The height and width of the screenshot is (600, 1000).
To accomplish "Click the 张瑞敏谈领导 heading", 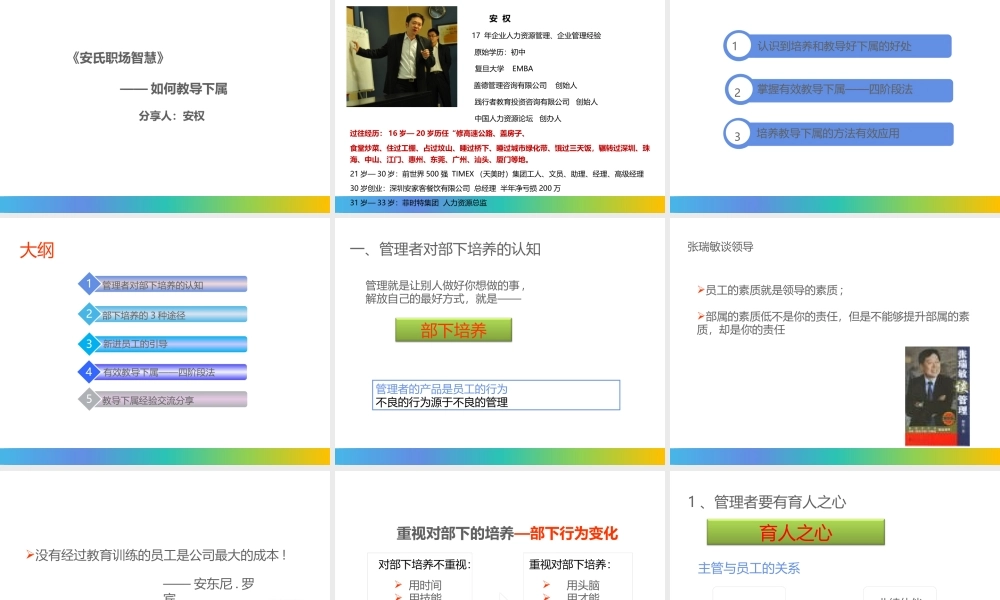I will 720,247.
